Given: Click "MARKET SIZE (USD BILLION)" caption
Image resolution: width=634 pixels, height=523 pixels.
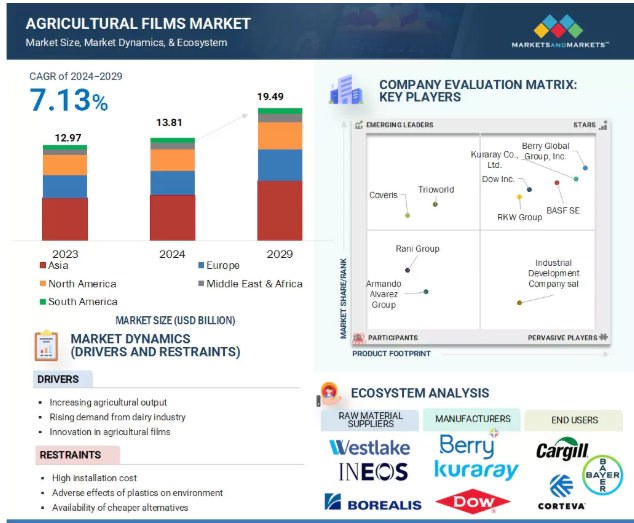Looking at the screenshot, I should coord(175,320).
